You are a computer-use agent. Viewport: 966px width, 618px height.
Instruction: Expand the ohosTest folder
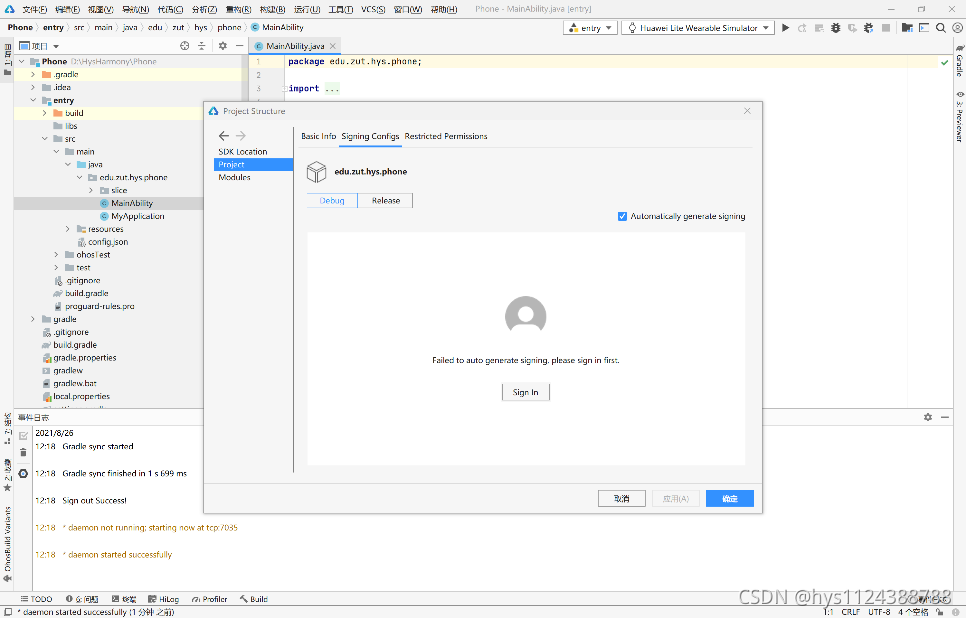pos(56,254)
